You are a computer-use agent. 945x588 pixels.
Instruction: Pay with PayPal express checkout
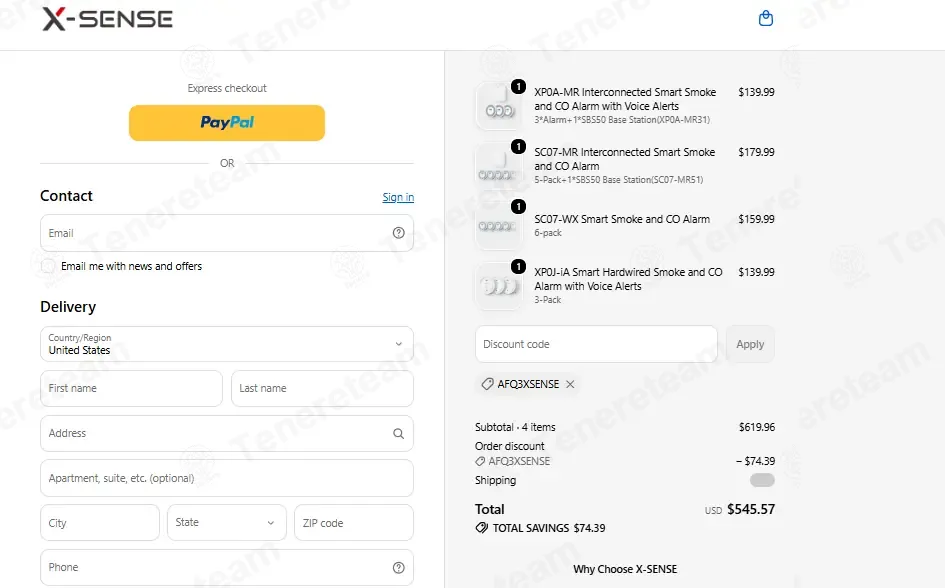point(227,123)
